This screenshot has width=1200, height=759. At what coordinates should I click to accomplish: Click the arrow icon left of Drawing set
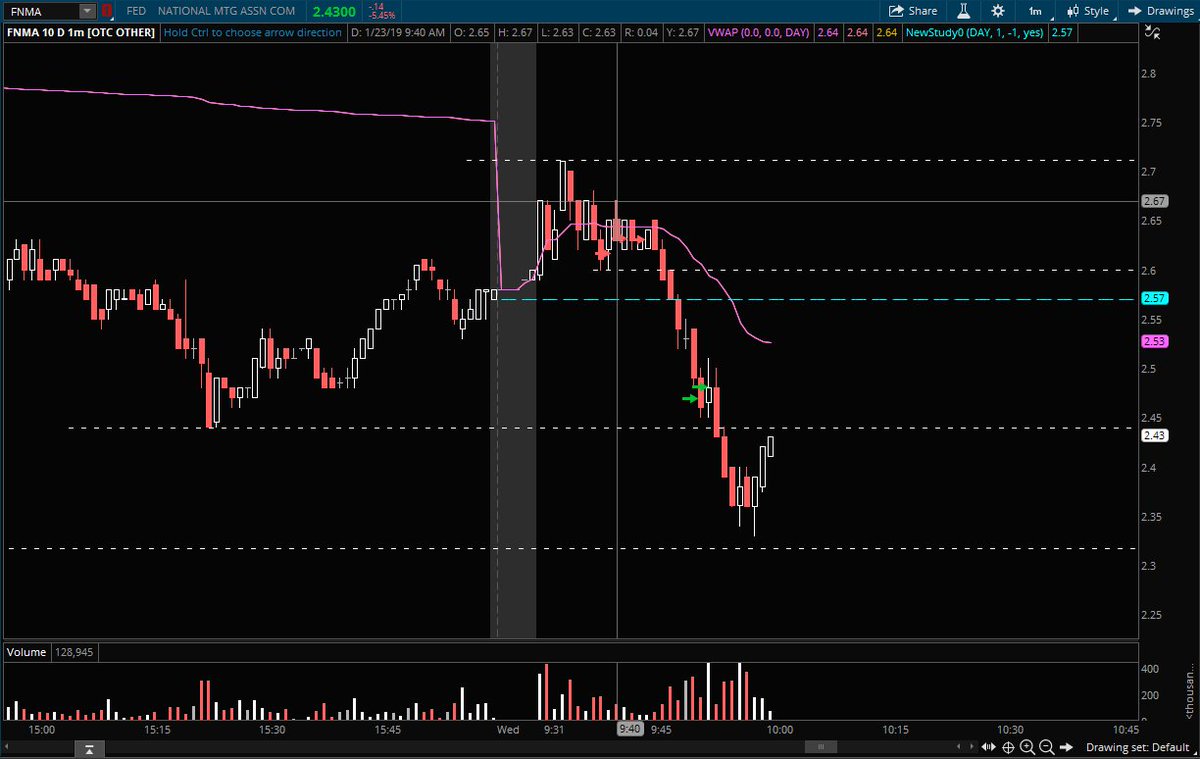1068,748
